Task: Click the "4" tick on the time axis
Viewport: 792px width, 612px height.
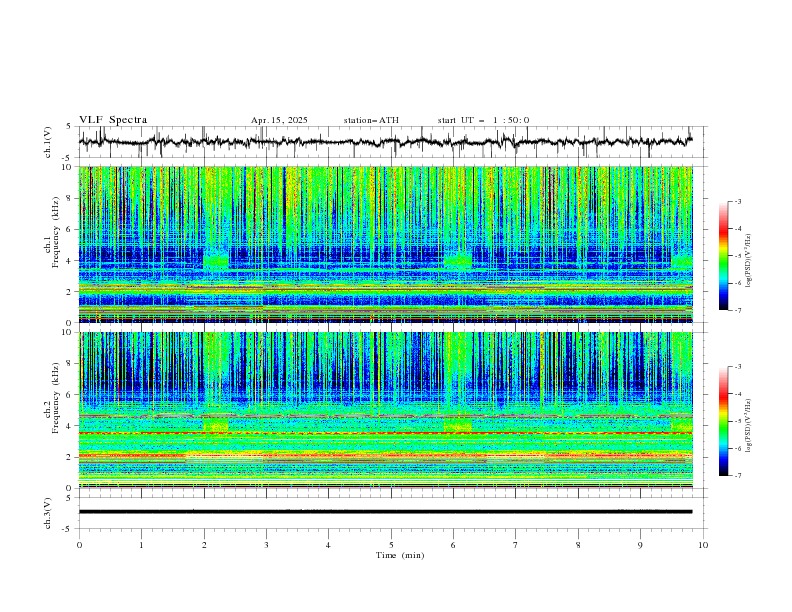Action: coord(328,545)
